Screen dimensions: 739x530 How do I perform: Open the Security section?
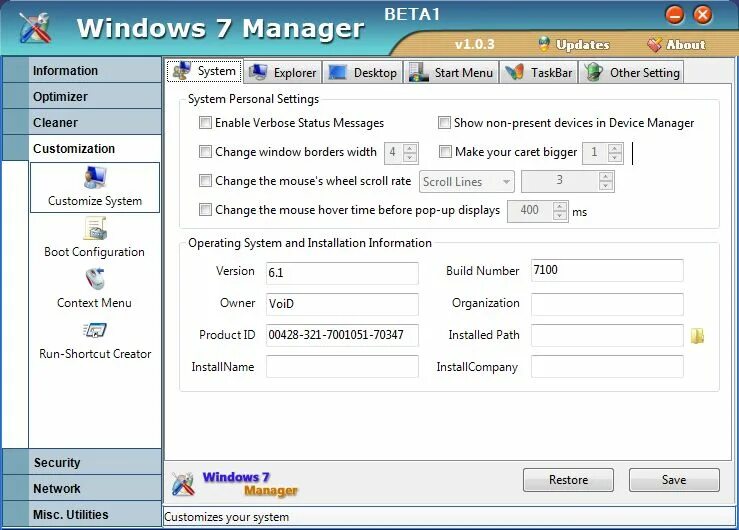(82, 463)
